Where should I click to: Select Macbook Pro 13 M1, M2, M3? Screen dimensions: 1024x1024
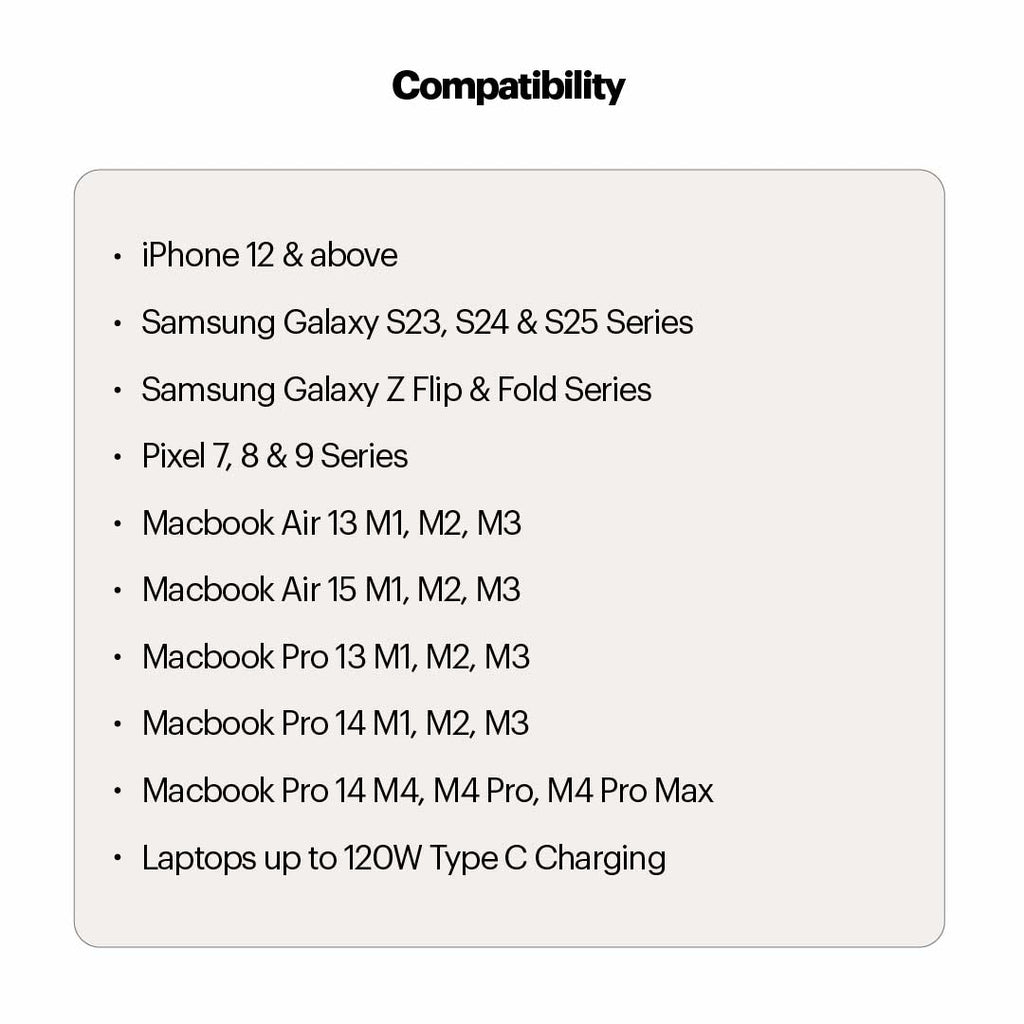tap(335, 657)
